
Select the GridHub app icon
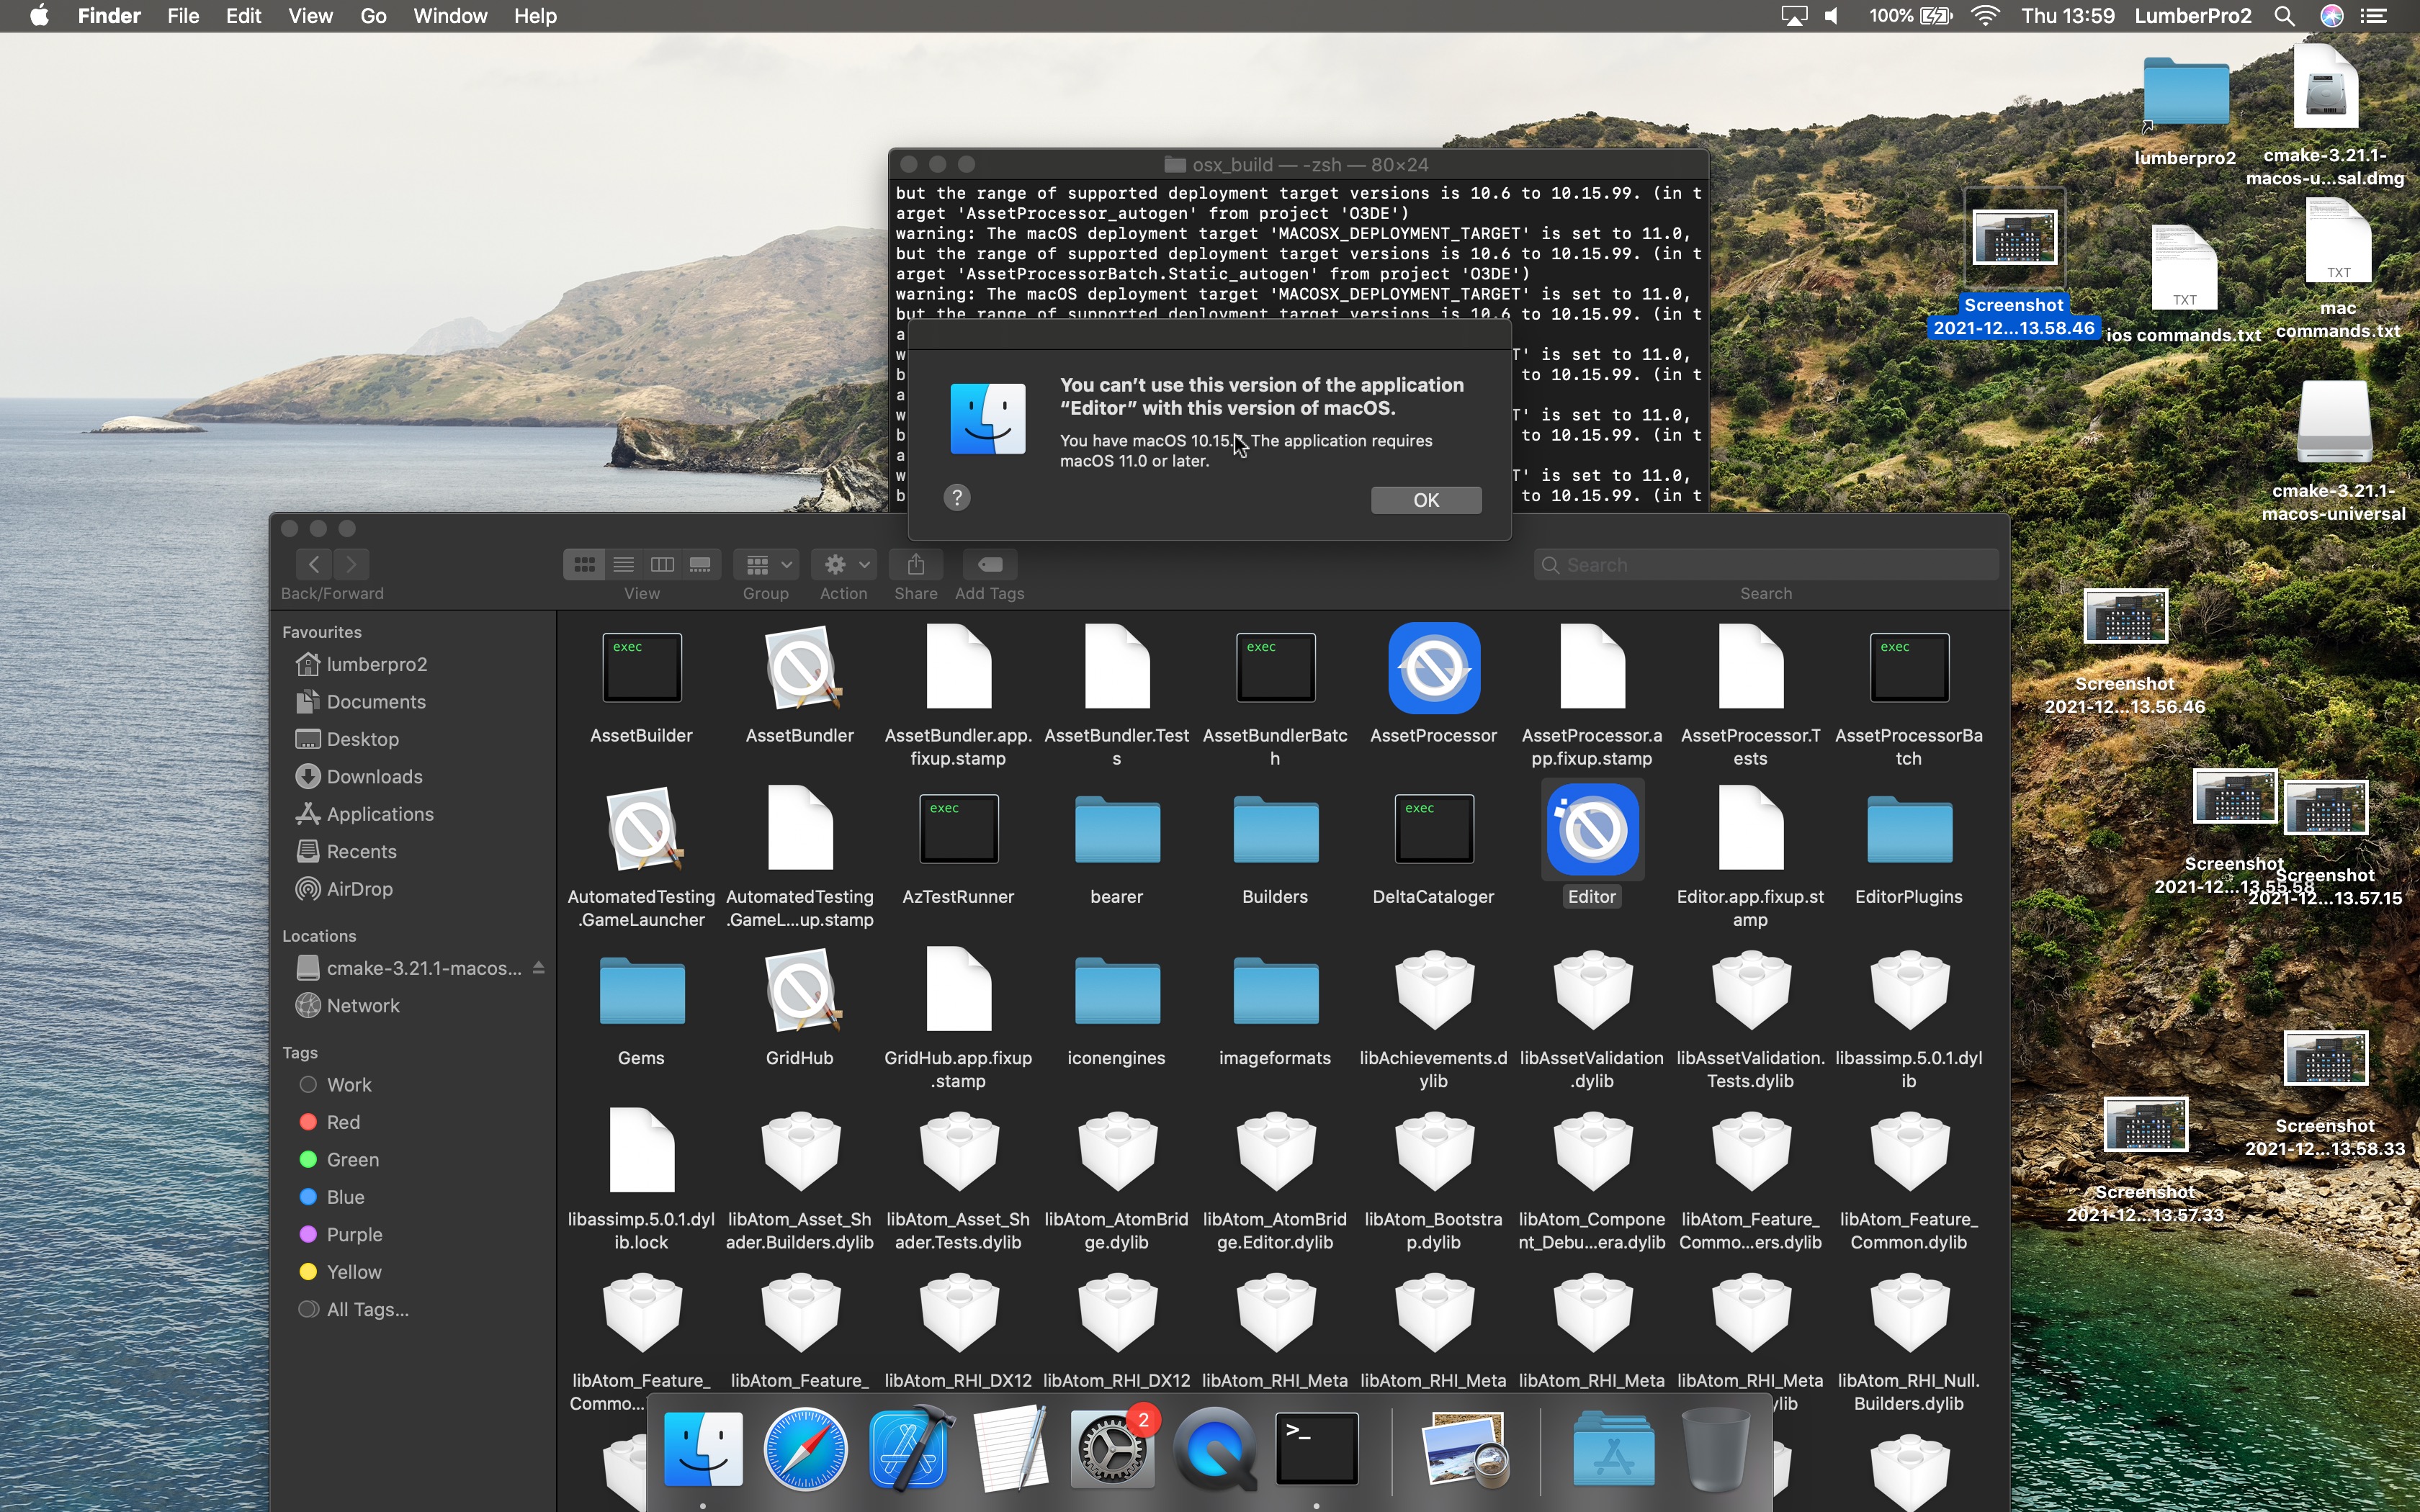[800, 990]
